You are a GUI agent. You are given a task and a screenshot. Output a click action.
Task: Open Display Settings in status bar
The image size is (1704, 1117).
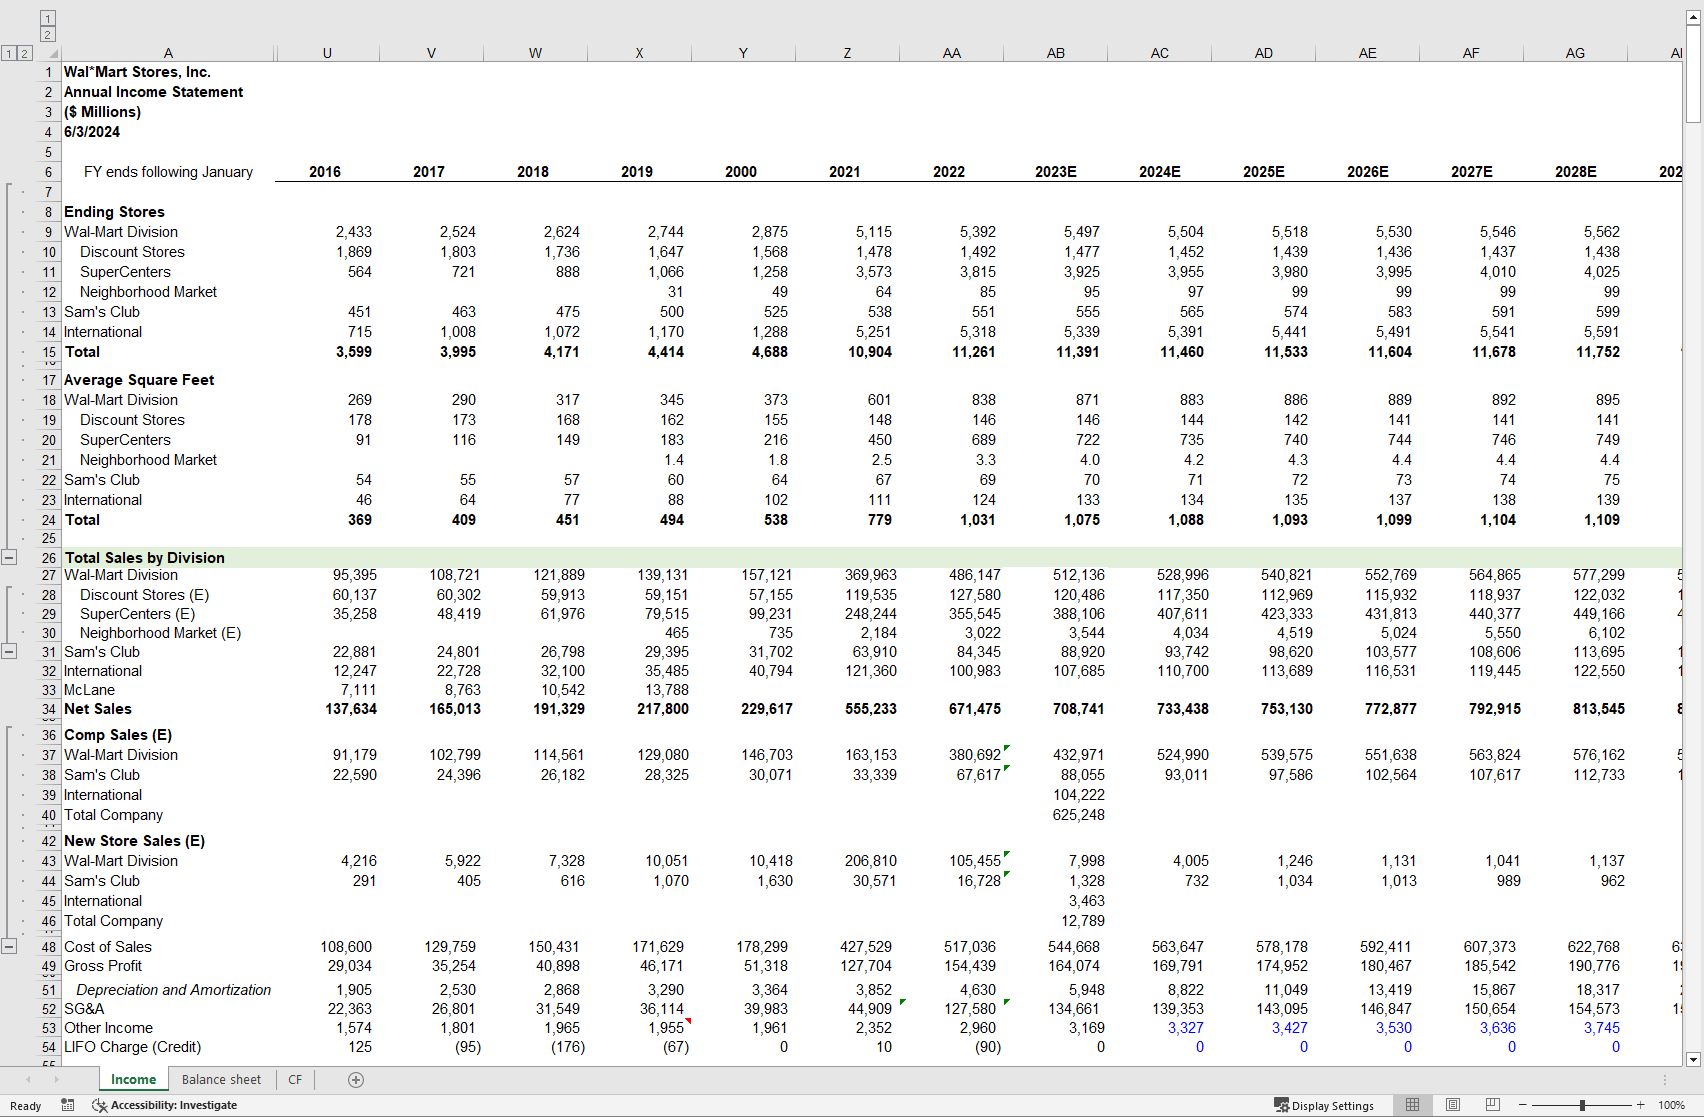tap(1324, 1105)
